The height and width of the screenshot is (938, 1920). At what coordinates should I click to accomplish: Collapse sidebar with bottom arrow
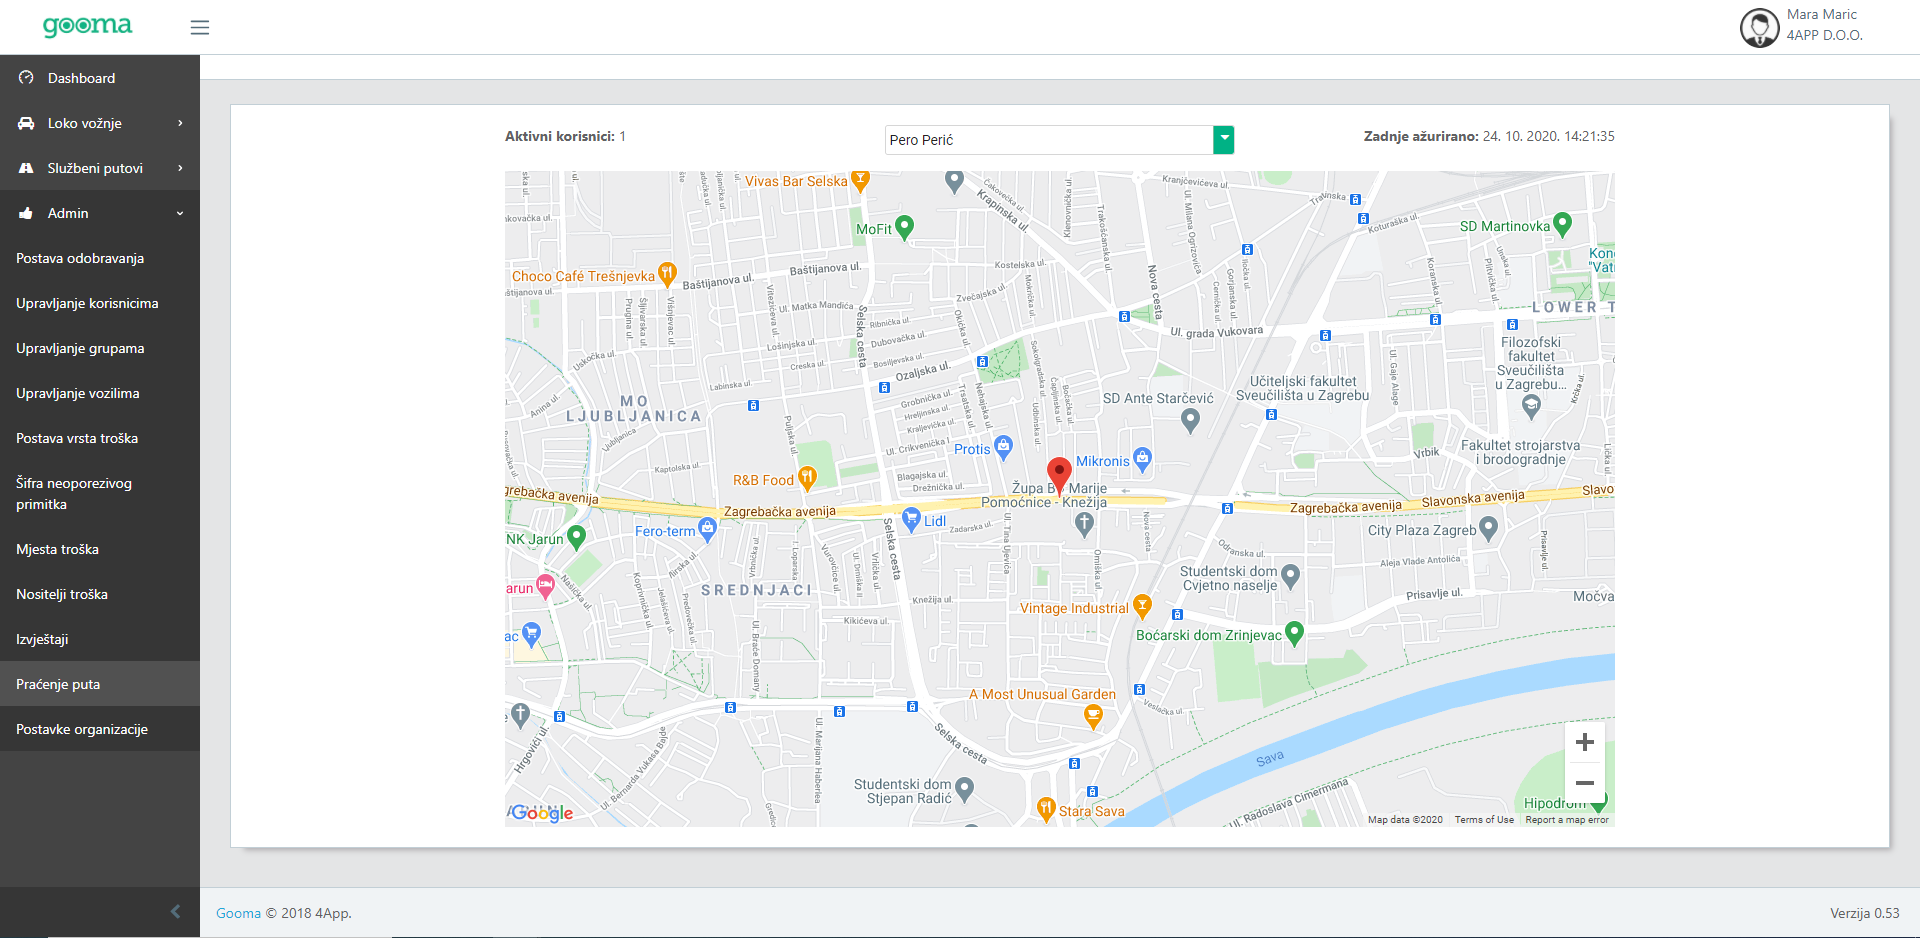pyautogui.click(x=176, y=911)
